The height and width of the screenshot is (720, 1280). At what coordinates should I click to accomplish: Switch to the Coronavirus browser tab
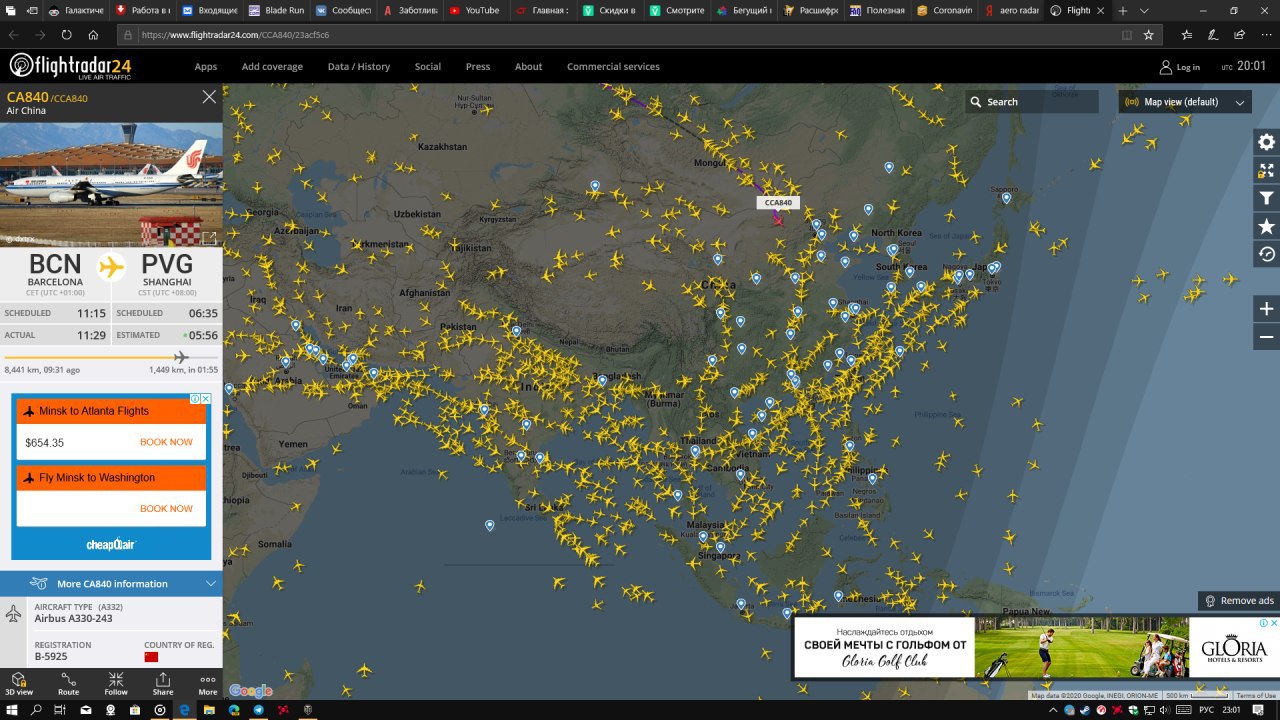(x=945, y=10)
